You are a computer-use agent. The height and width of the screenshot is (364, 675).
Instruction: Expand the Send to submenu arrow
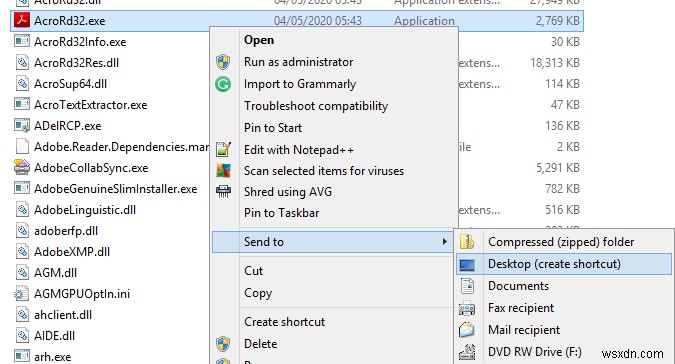[444, 242]
